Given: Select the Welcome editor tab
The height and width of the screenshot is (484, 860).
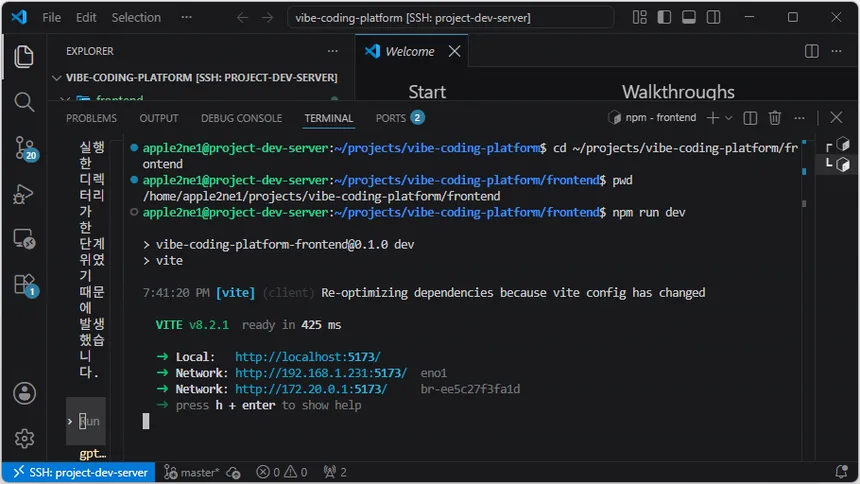Looking at the screenshot, I should pyautogui.click(x=413, y=51).
